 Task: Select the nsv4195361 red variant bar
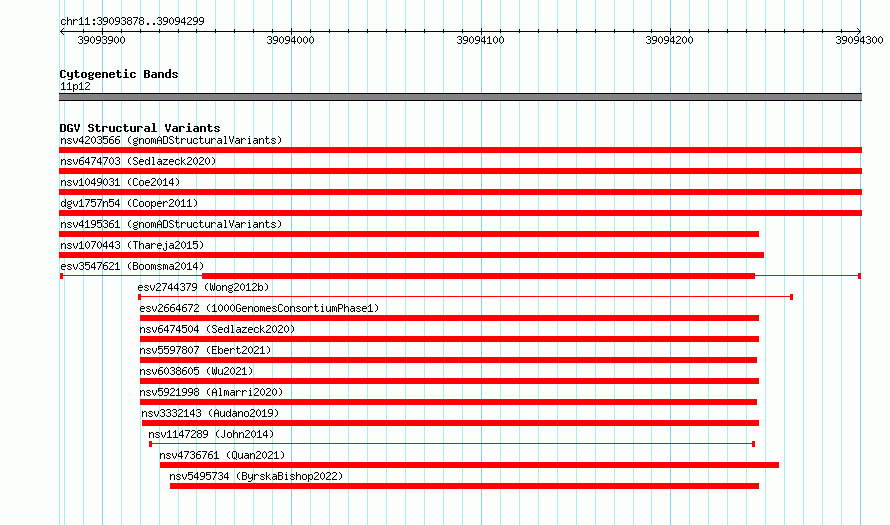409,234
